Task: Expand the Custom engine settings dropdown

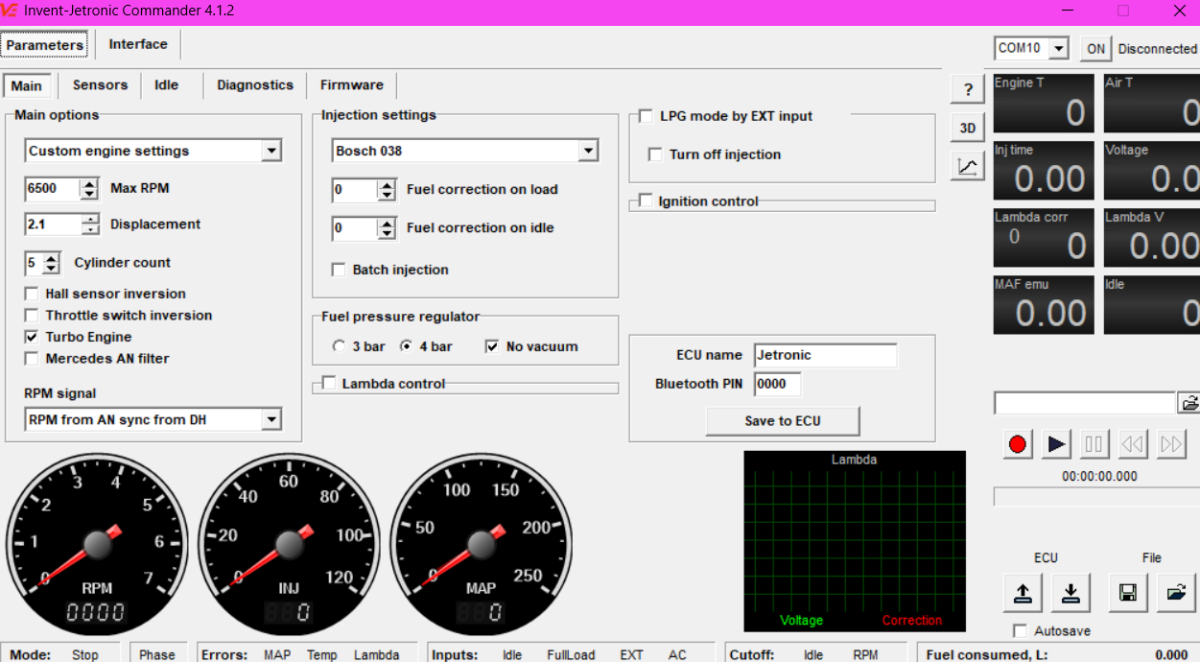Action: pyautogui.click(x=271, y=151)
